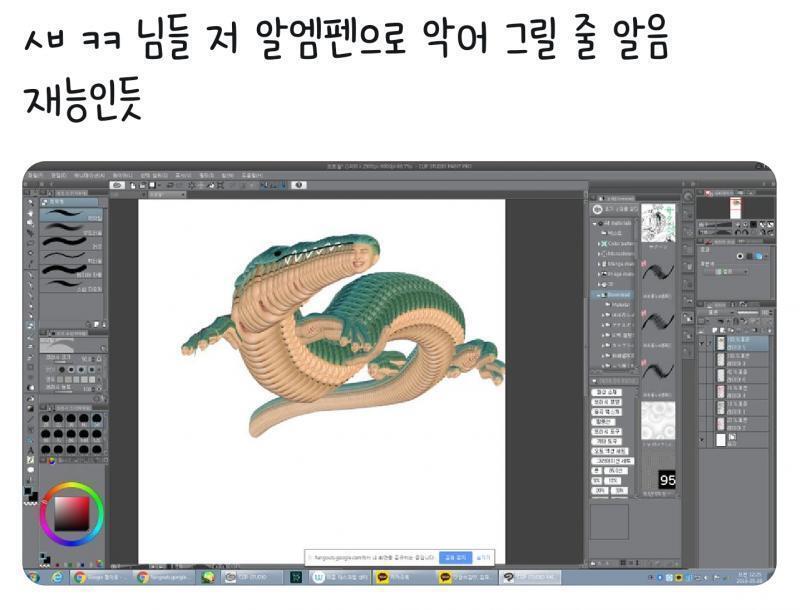Click the 숨기기 link in sharing popup
The width and height of the screenshot is (800, 610).
point(483,557)
